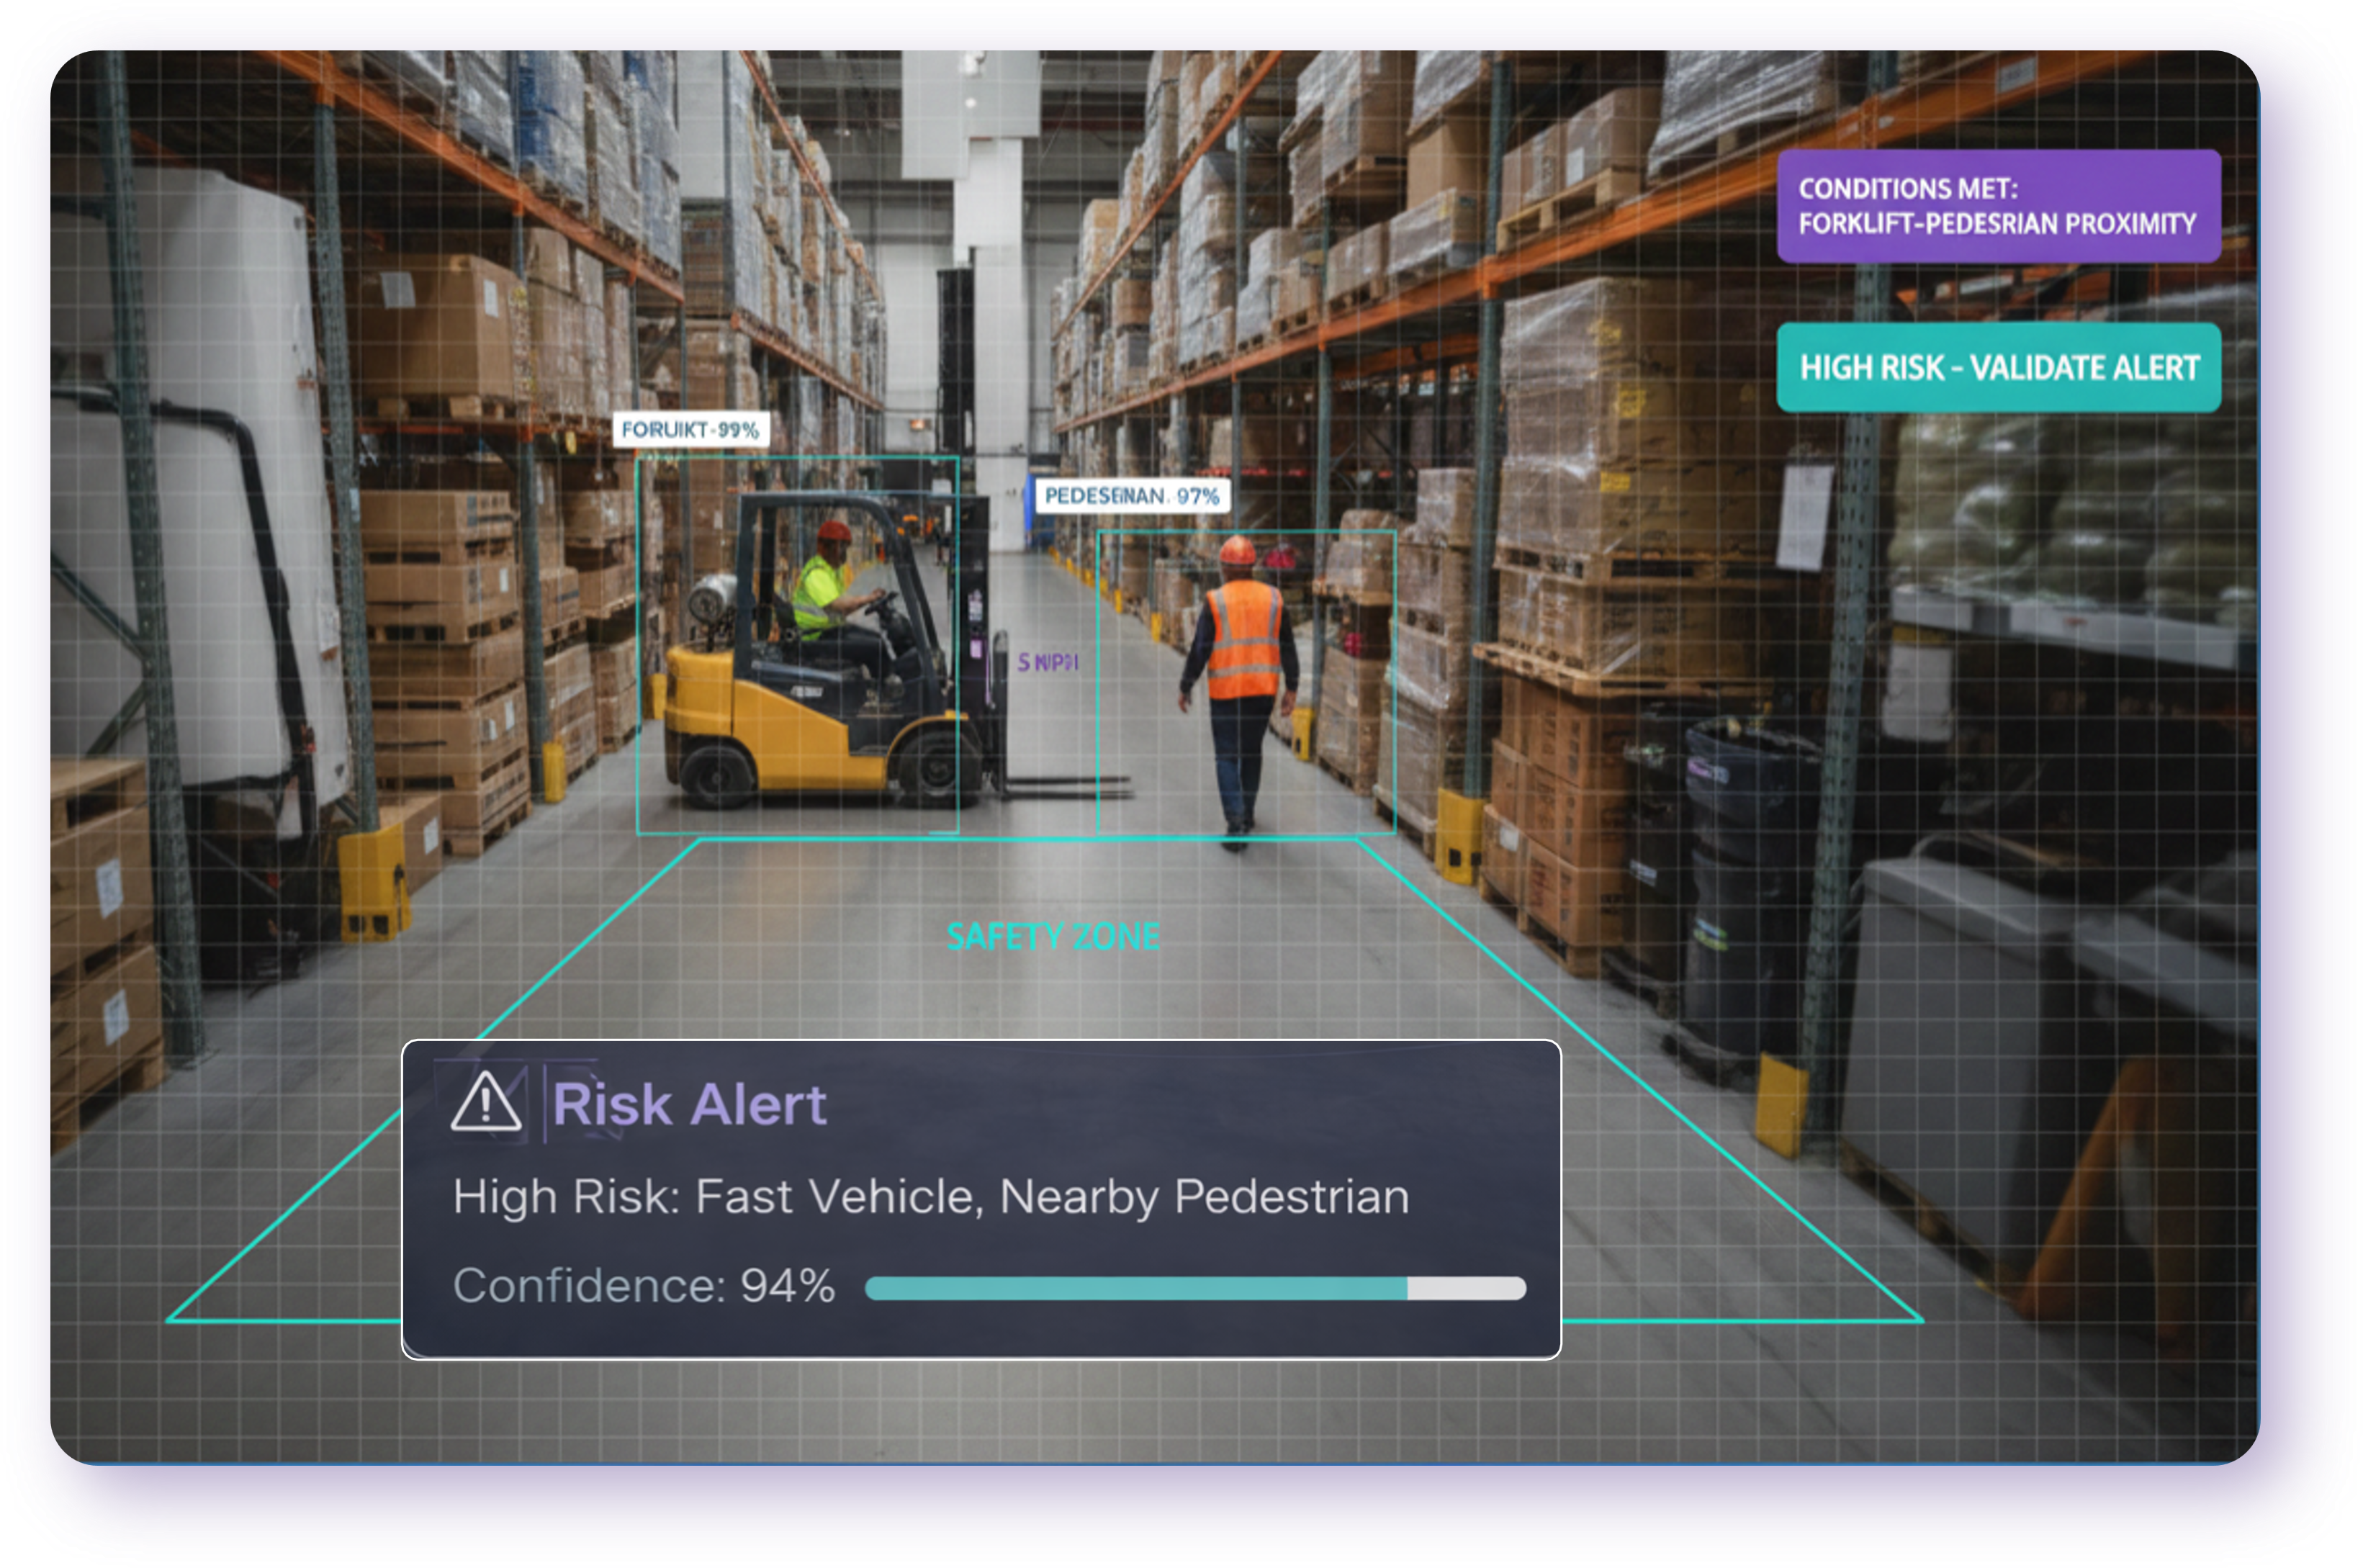Click the pedestrian's orange hard hat
The image size is (2363, 1568).
(1237, 549)
